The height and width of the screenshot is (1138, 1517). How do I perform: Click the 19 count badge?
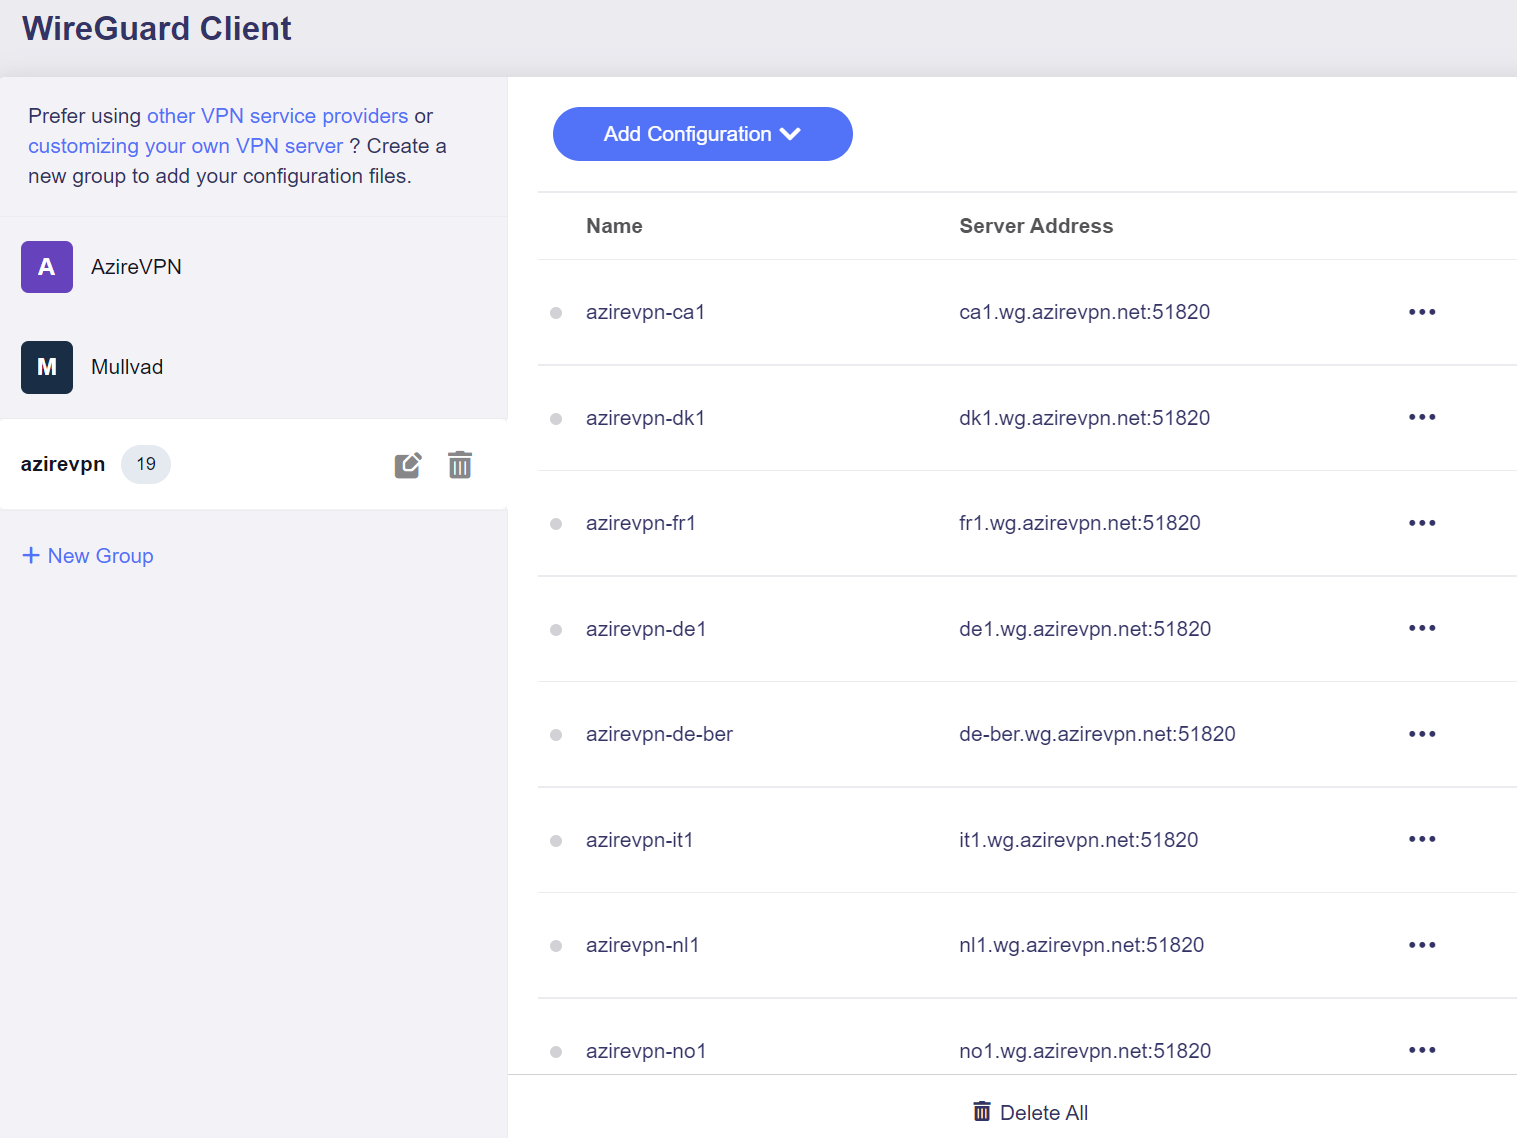click(x=146, y=464)
